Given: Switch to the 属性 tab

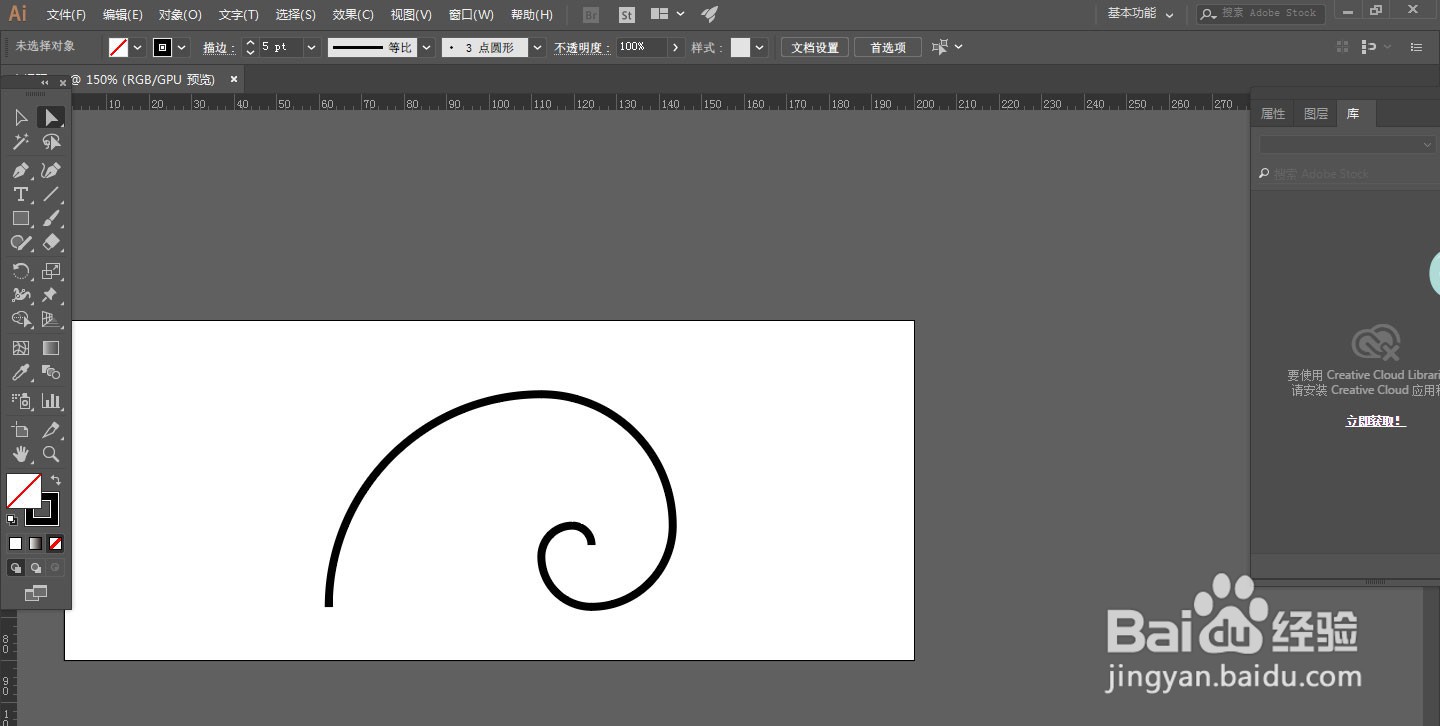Looking at the screenshot, I should coord(1273,114).
